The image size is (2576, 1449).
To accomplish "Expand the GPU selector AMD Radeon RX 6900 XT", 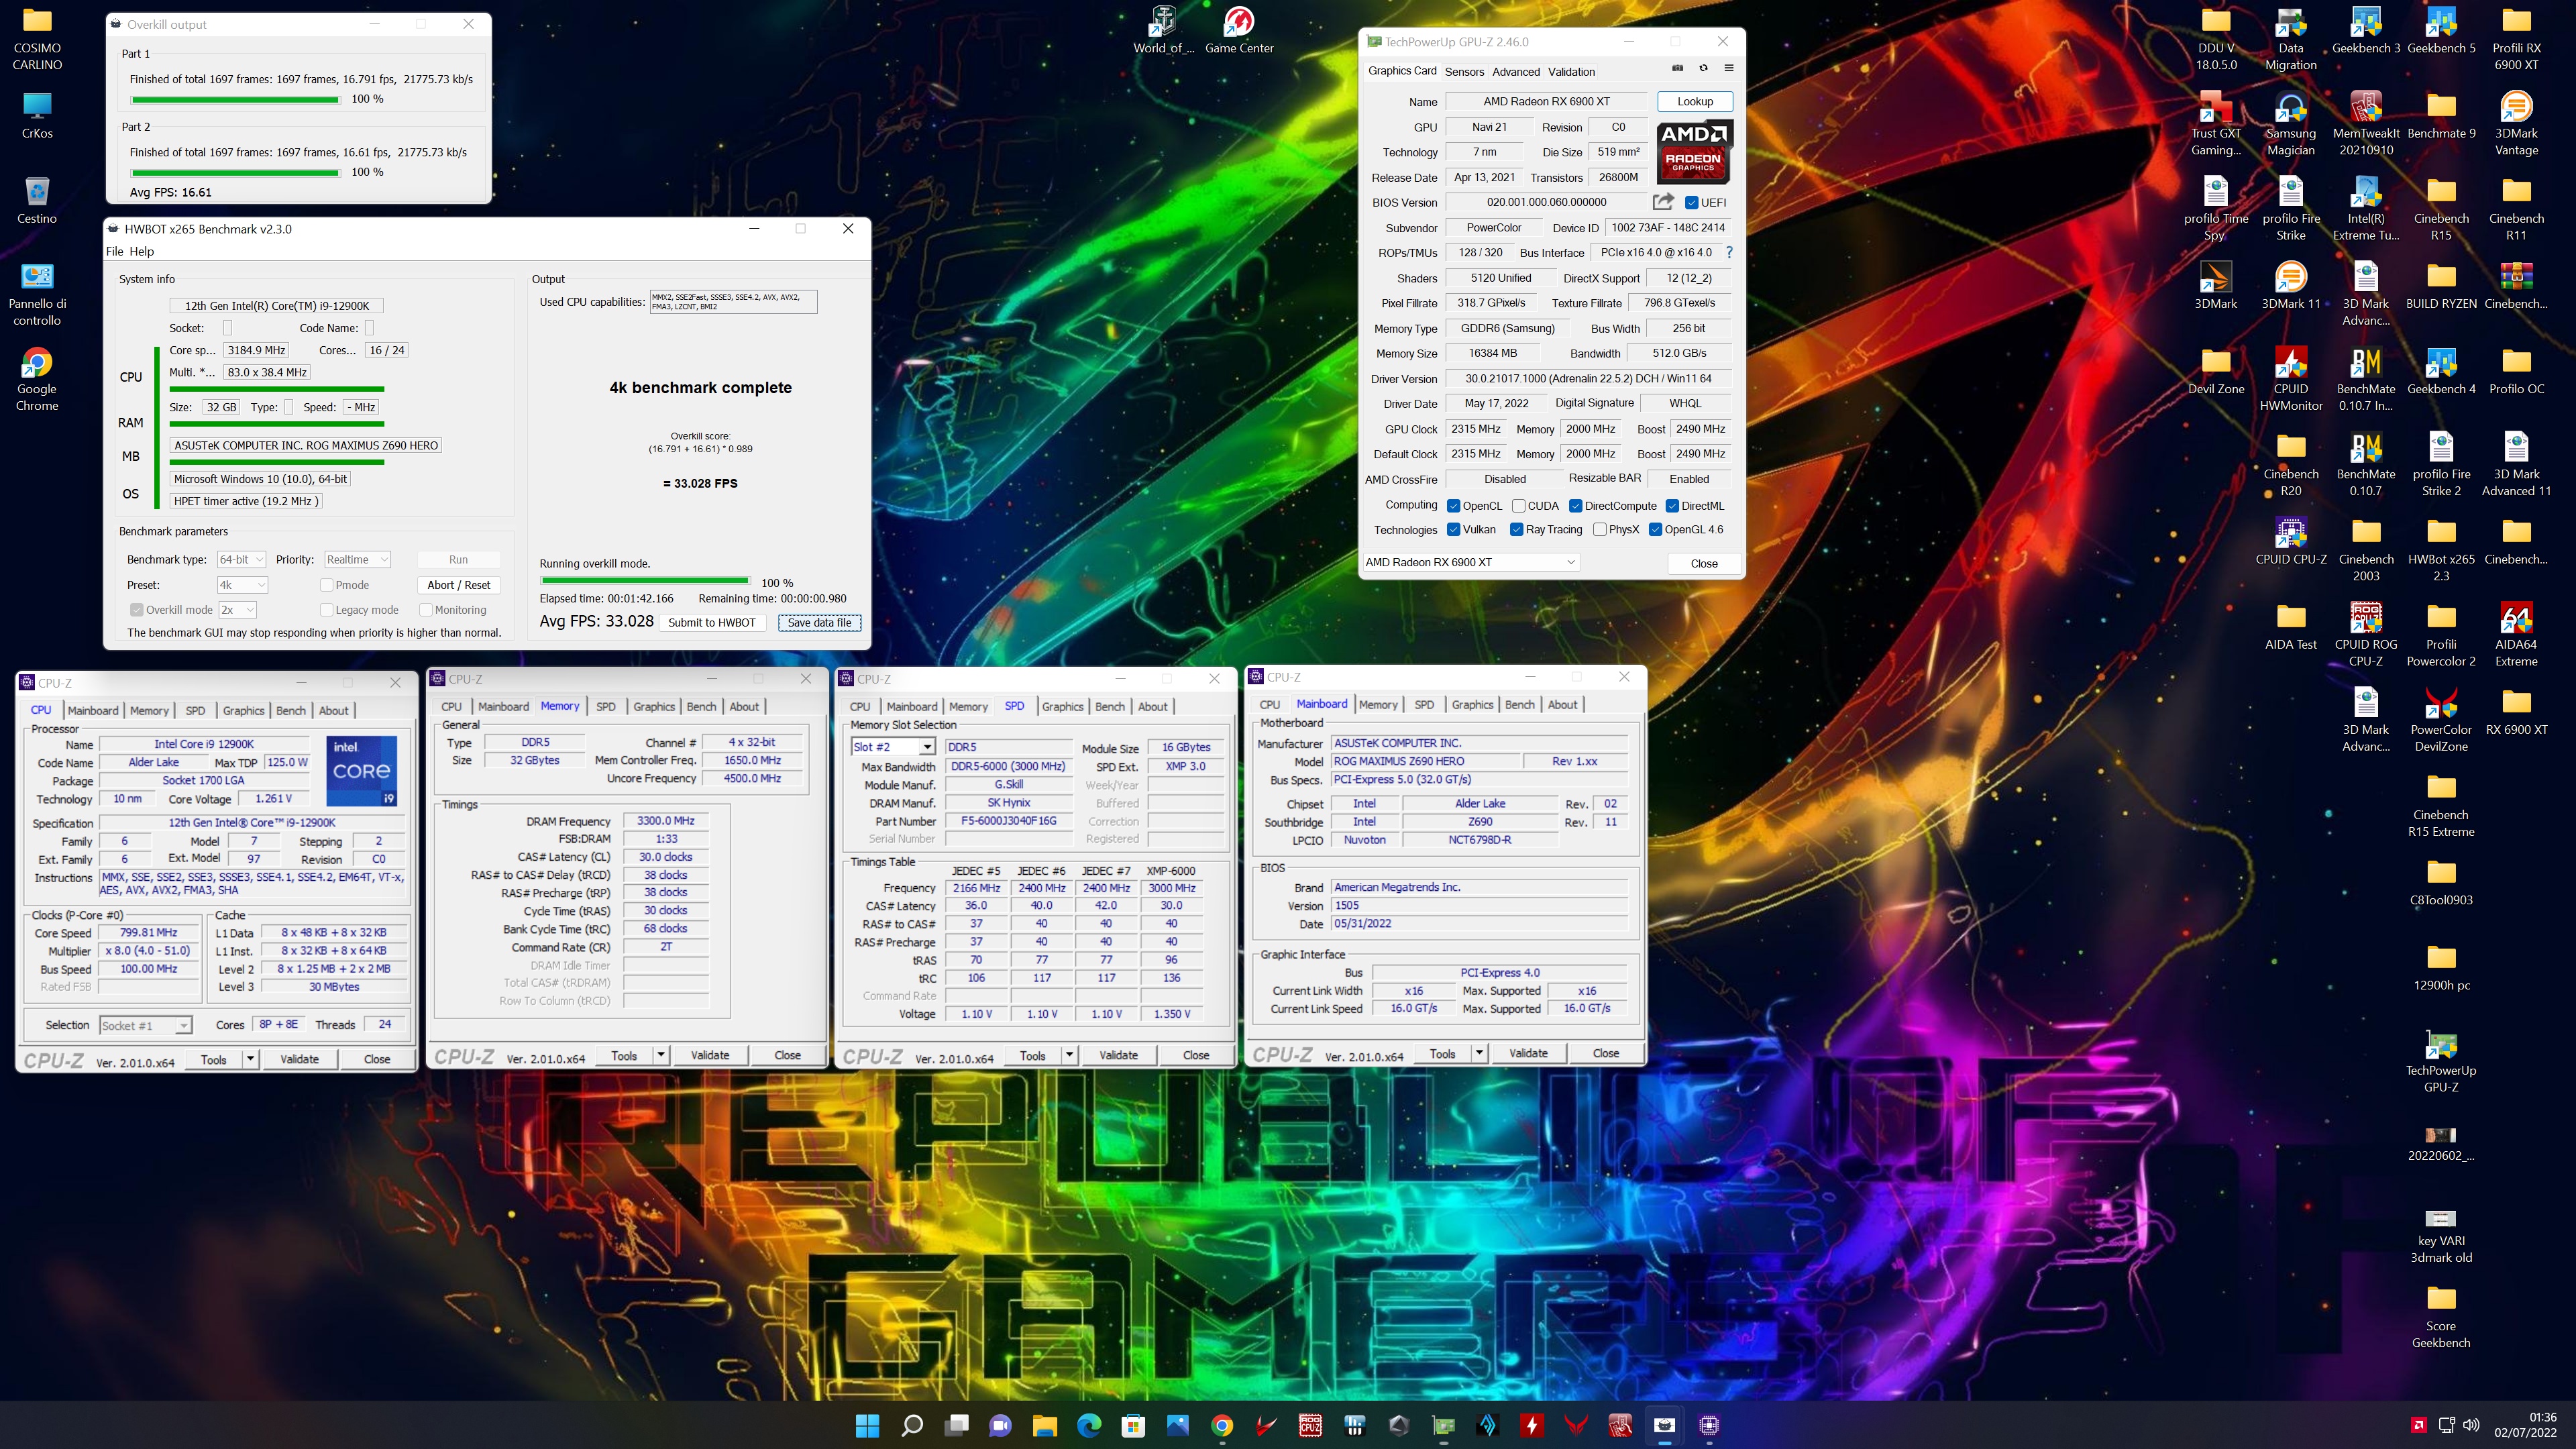I will 1471,562.
